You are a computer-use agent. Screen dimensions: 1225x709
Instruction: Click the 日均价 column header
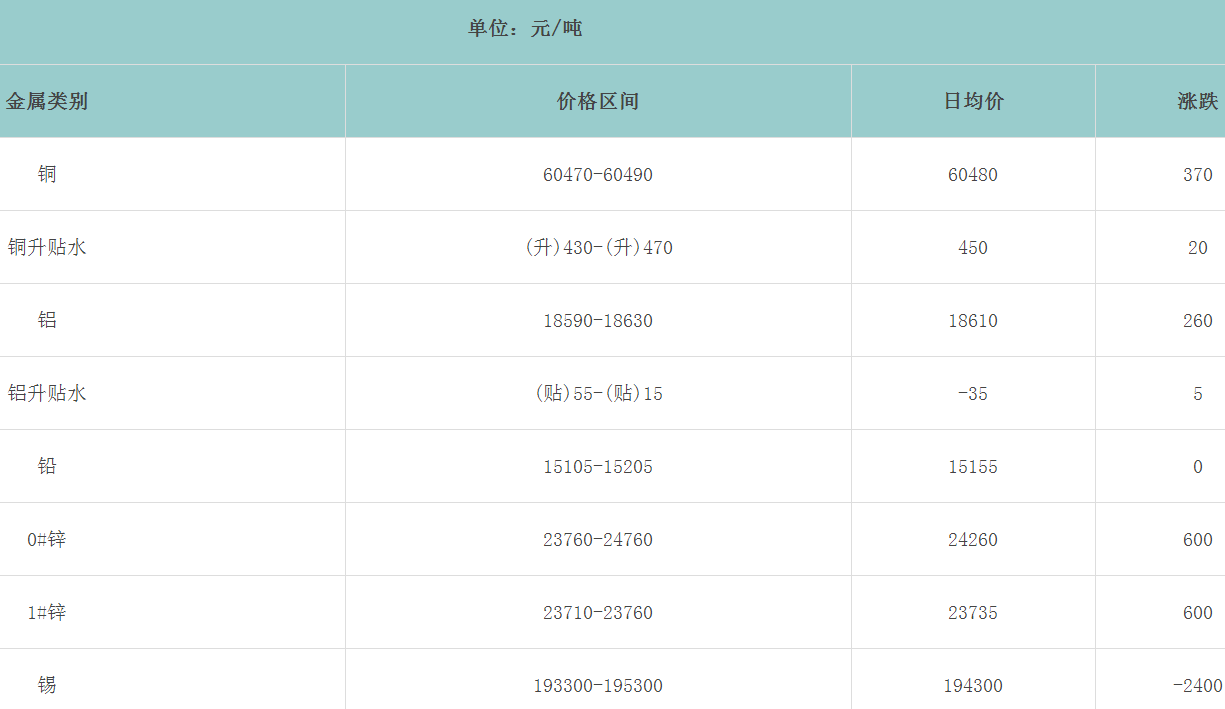973,101
